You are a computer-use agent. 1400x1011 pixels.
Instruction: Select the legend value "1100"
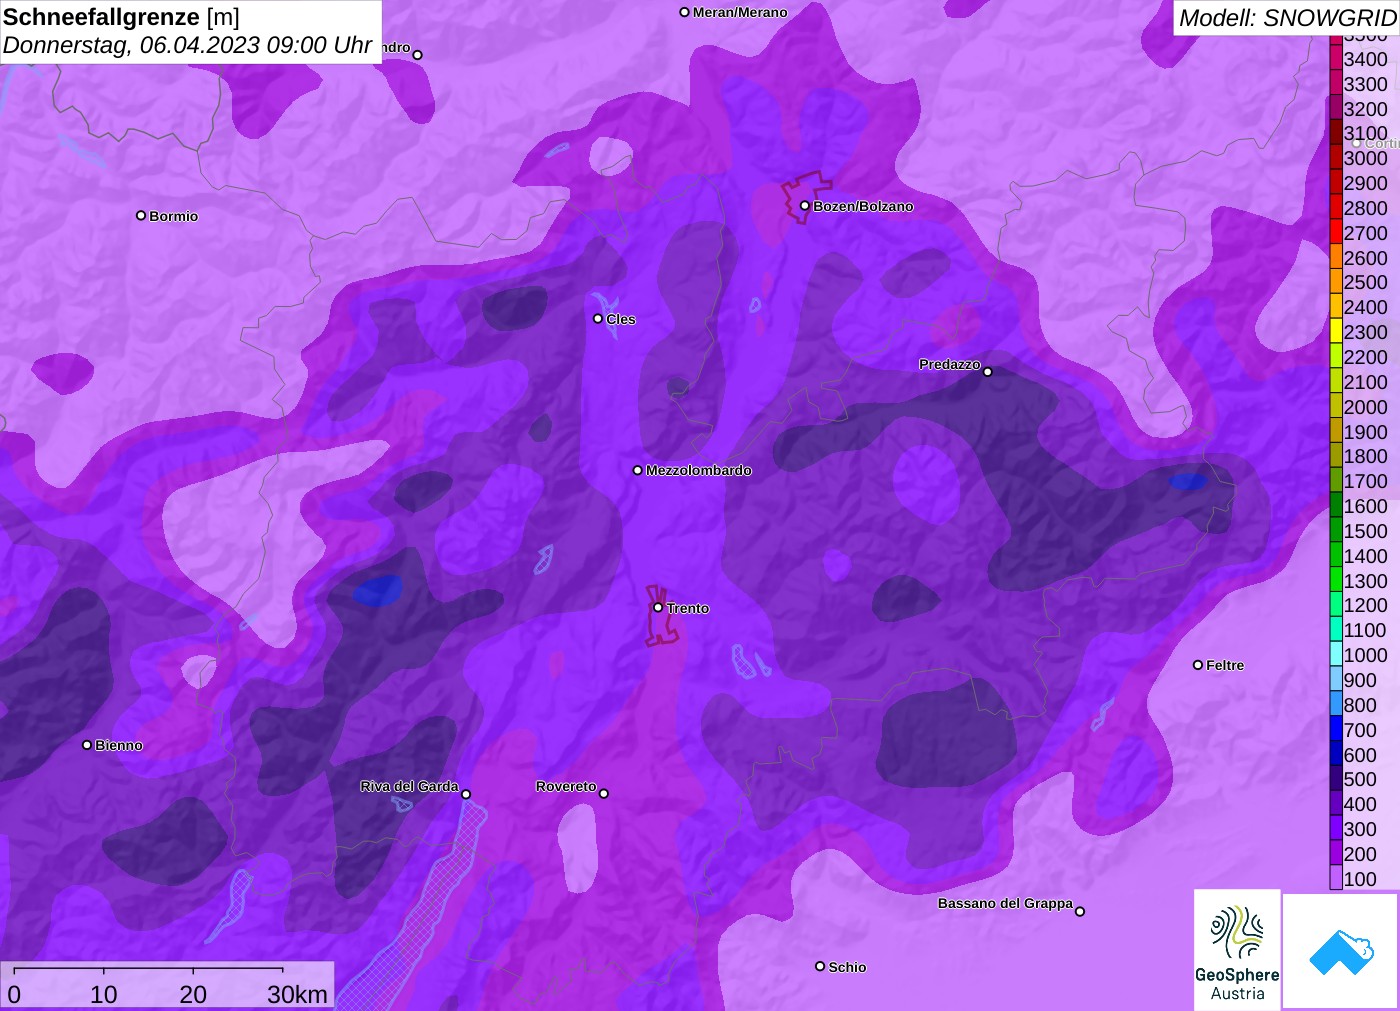tap(1366, 630)
